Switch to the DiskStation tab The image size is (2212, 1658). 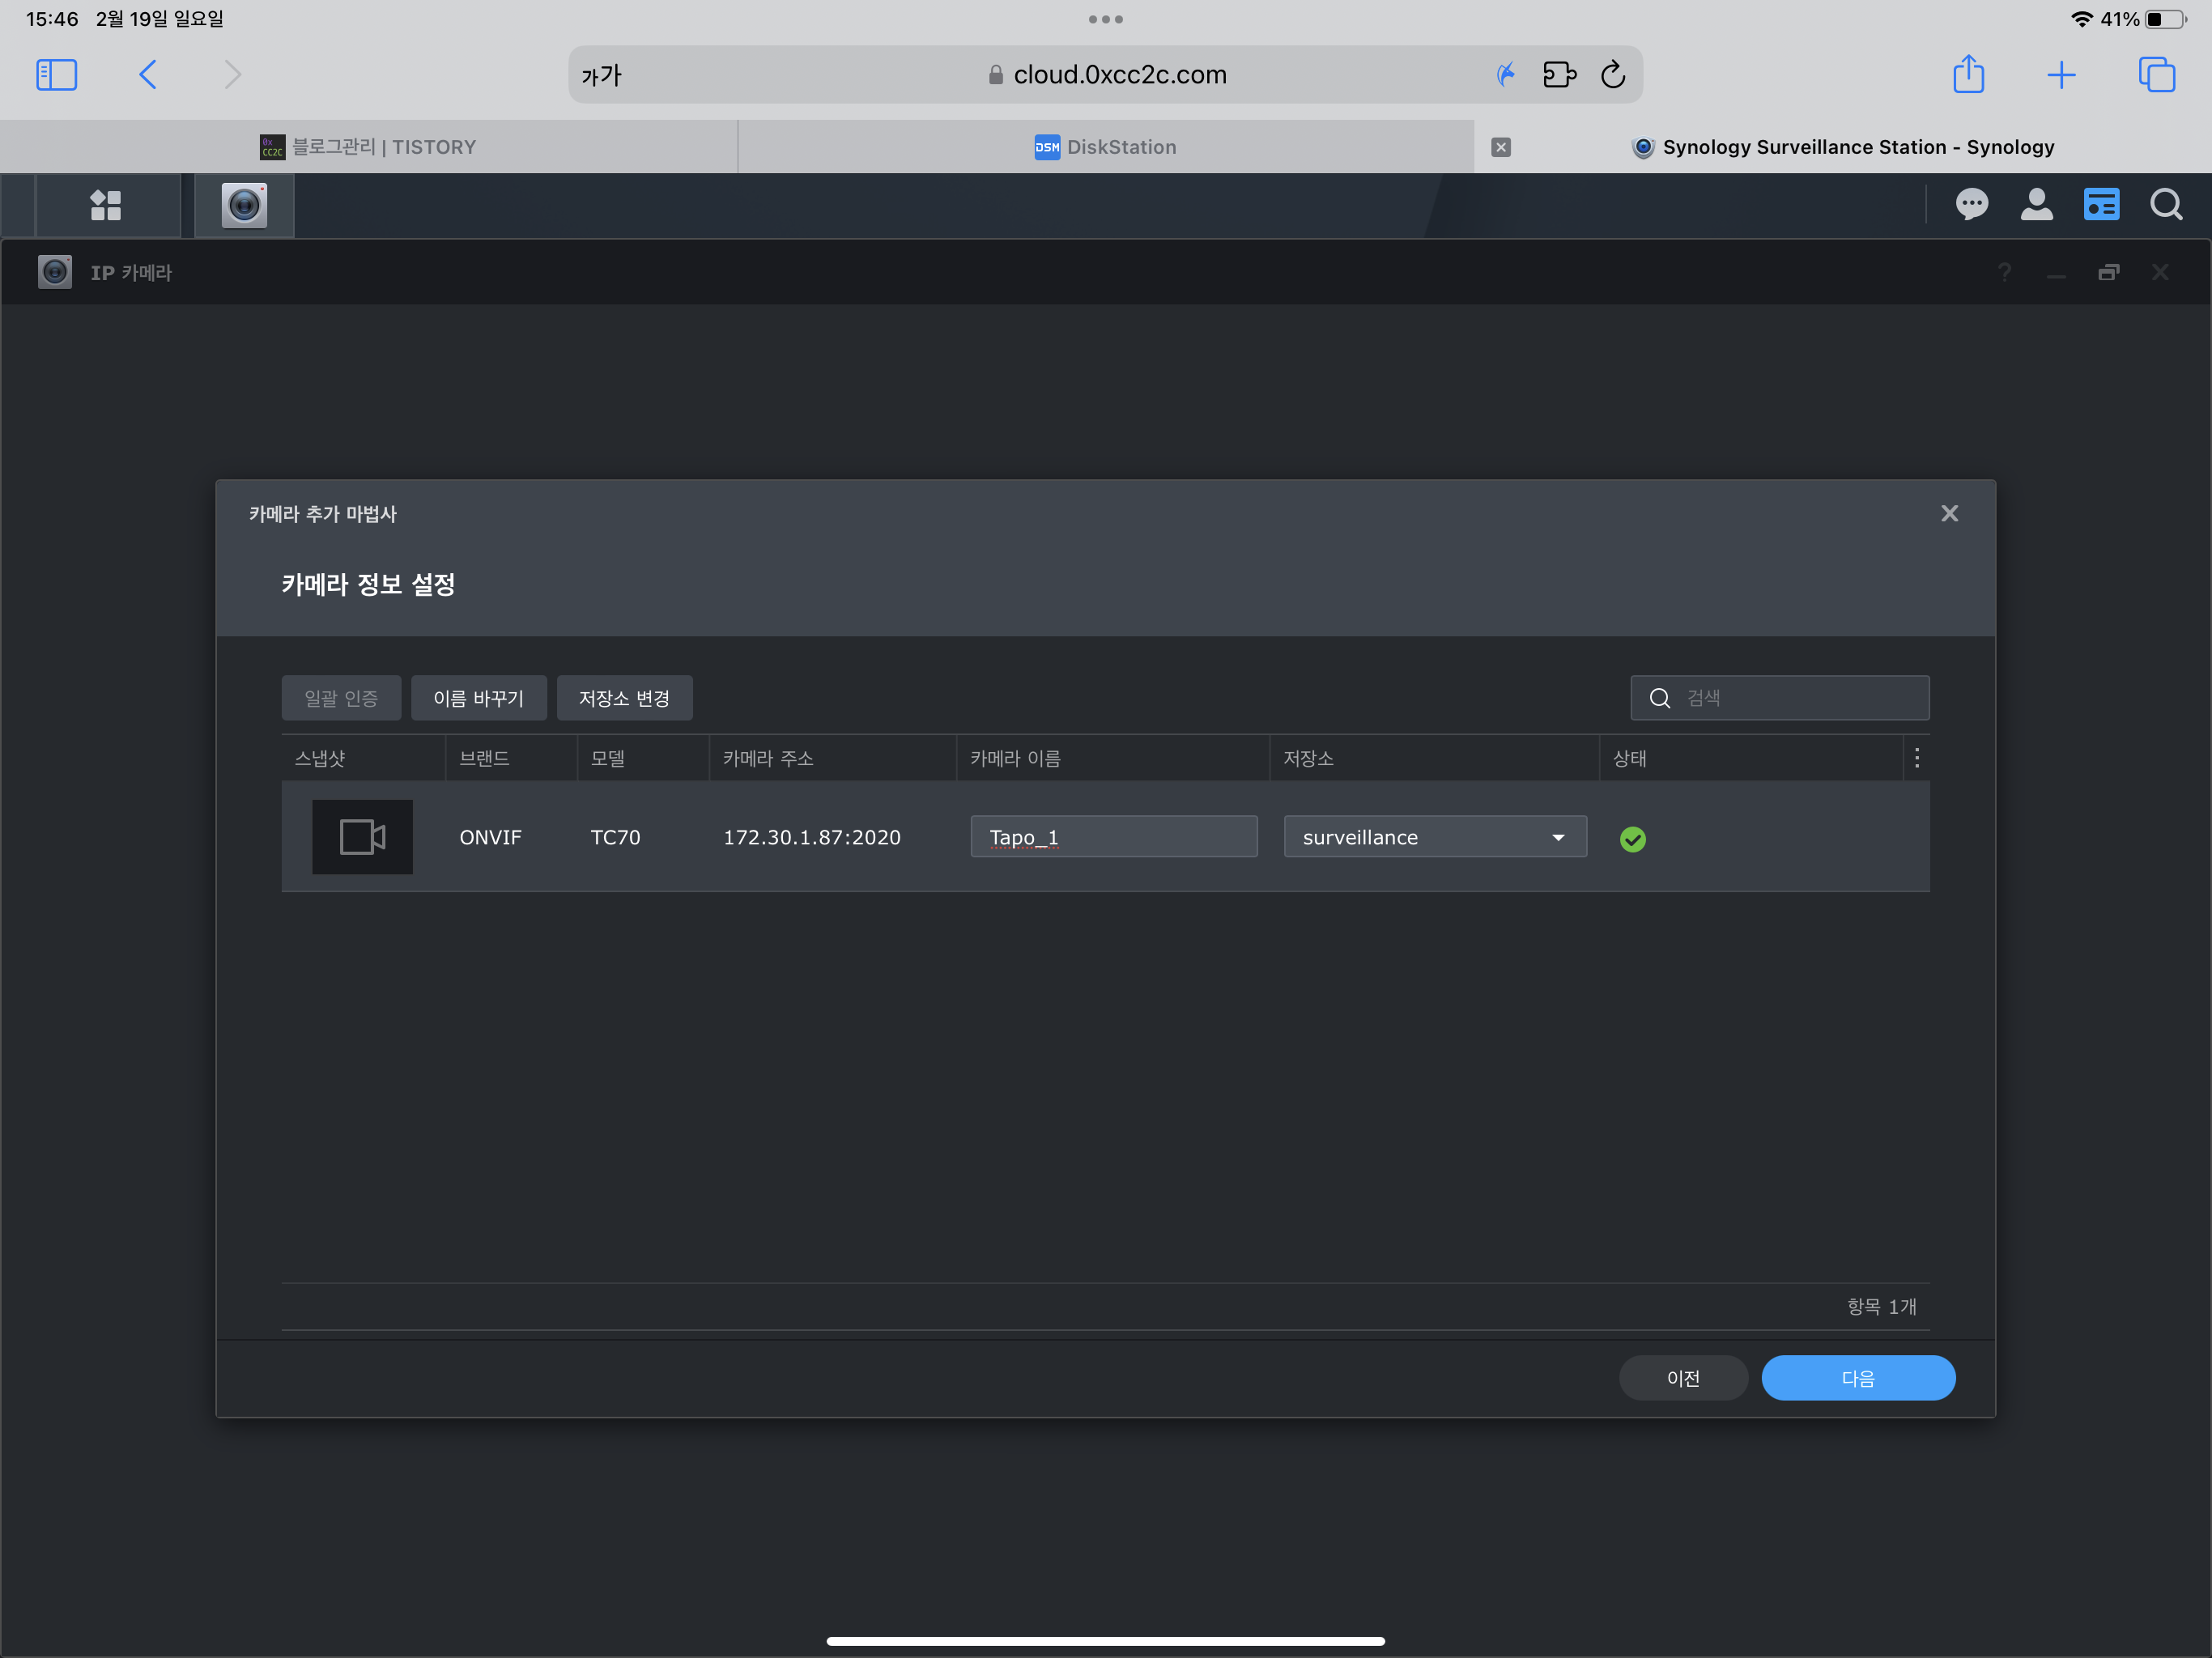(1105, 147)
